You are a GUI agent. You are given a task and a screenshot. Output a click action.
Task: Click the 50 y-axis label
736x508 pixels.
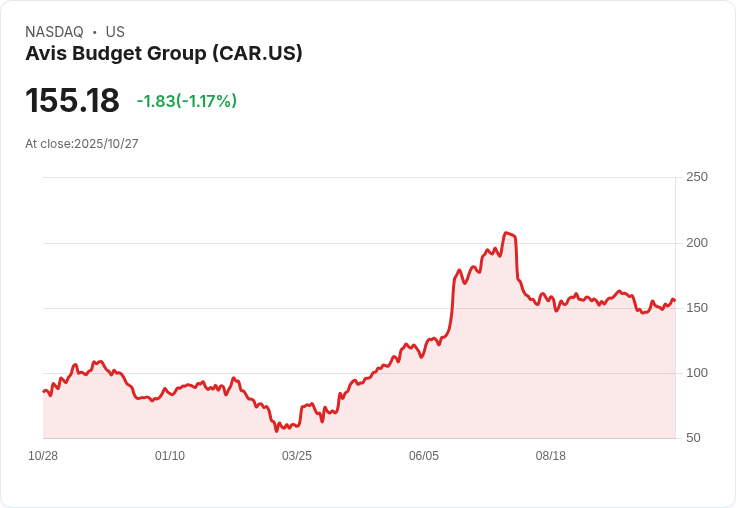[693, 438]
